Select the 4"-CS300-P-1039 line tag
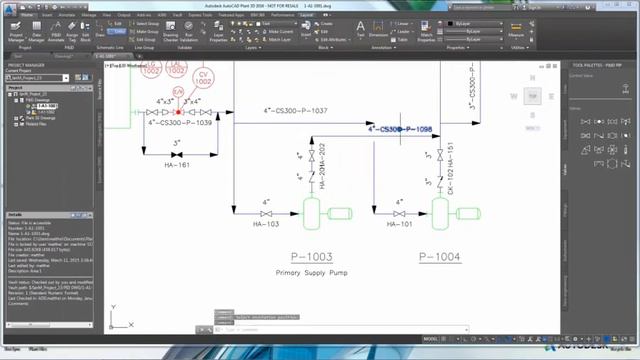 point(180,122)
